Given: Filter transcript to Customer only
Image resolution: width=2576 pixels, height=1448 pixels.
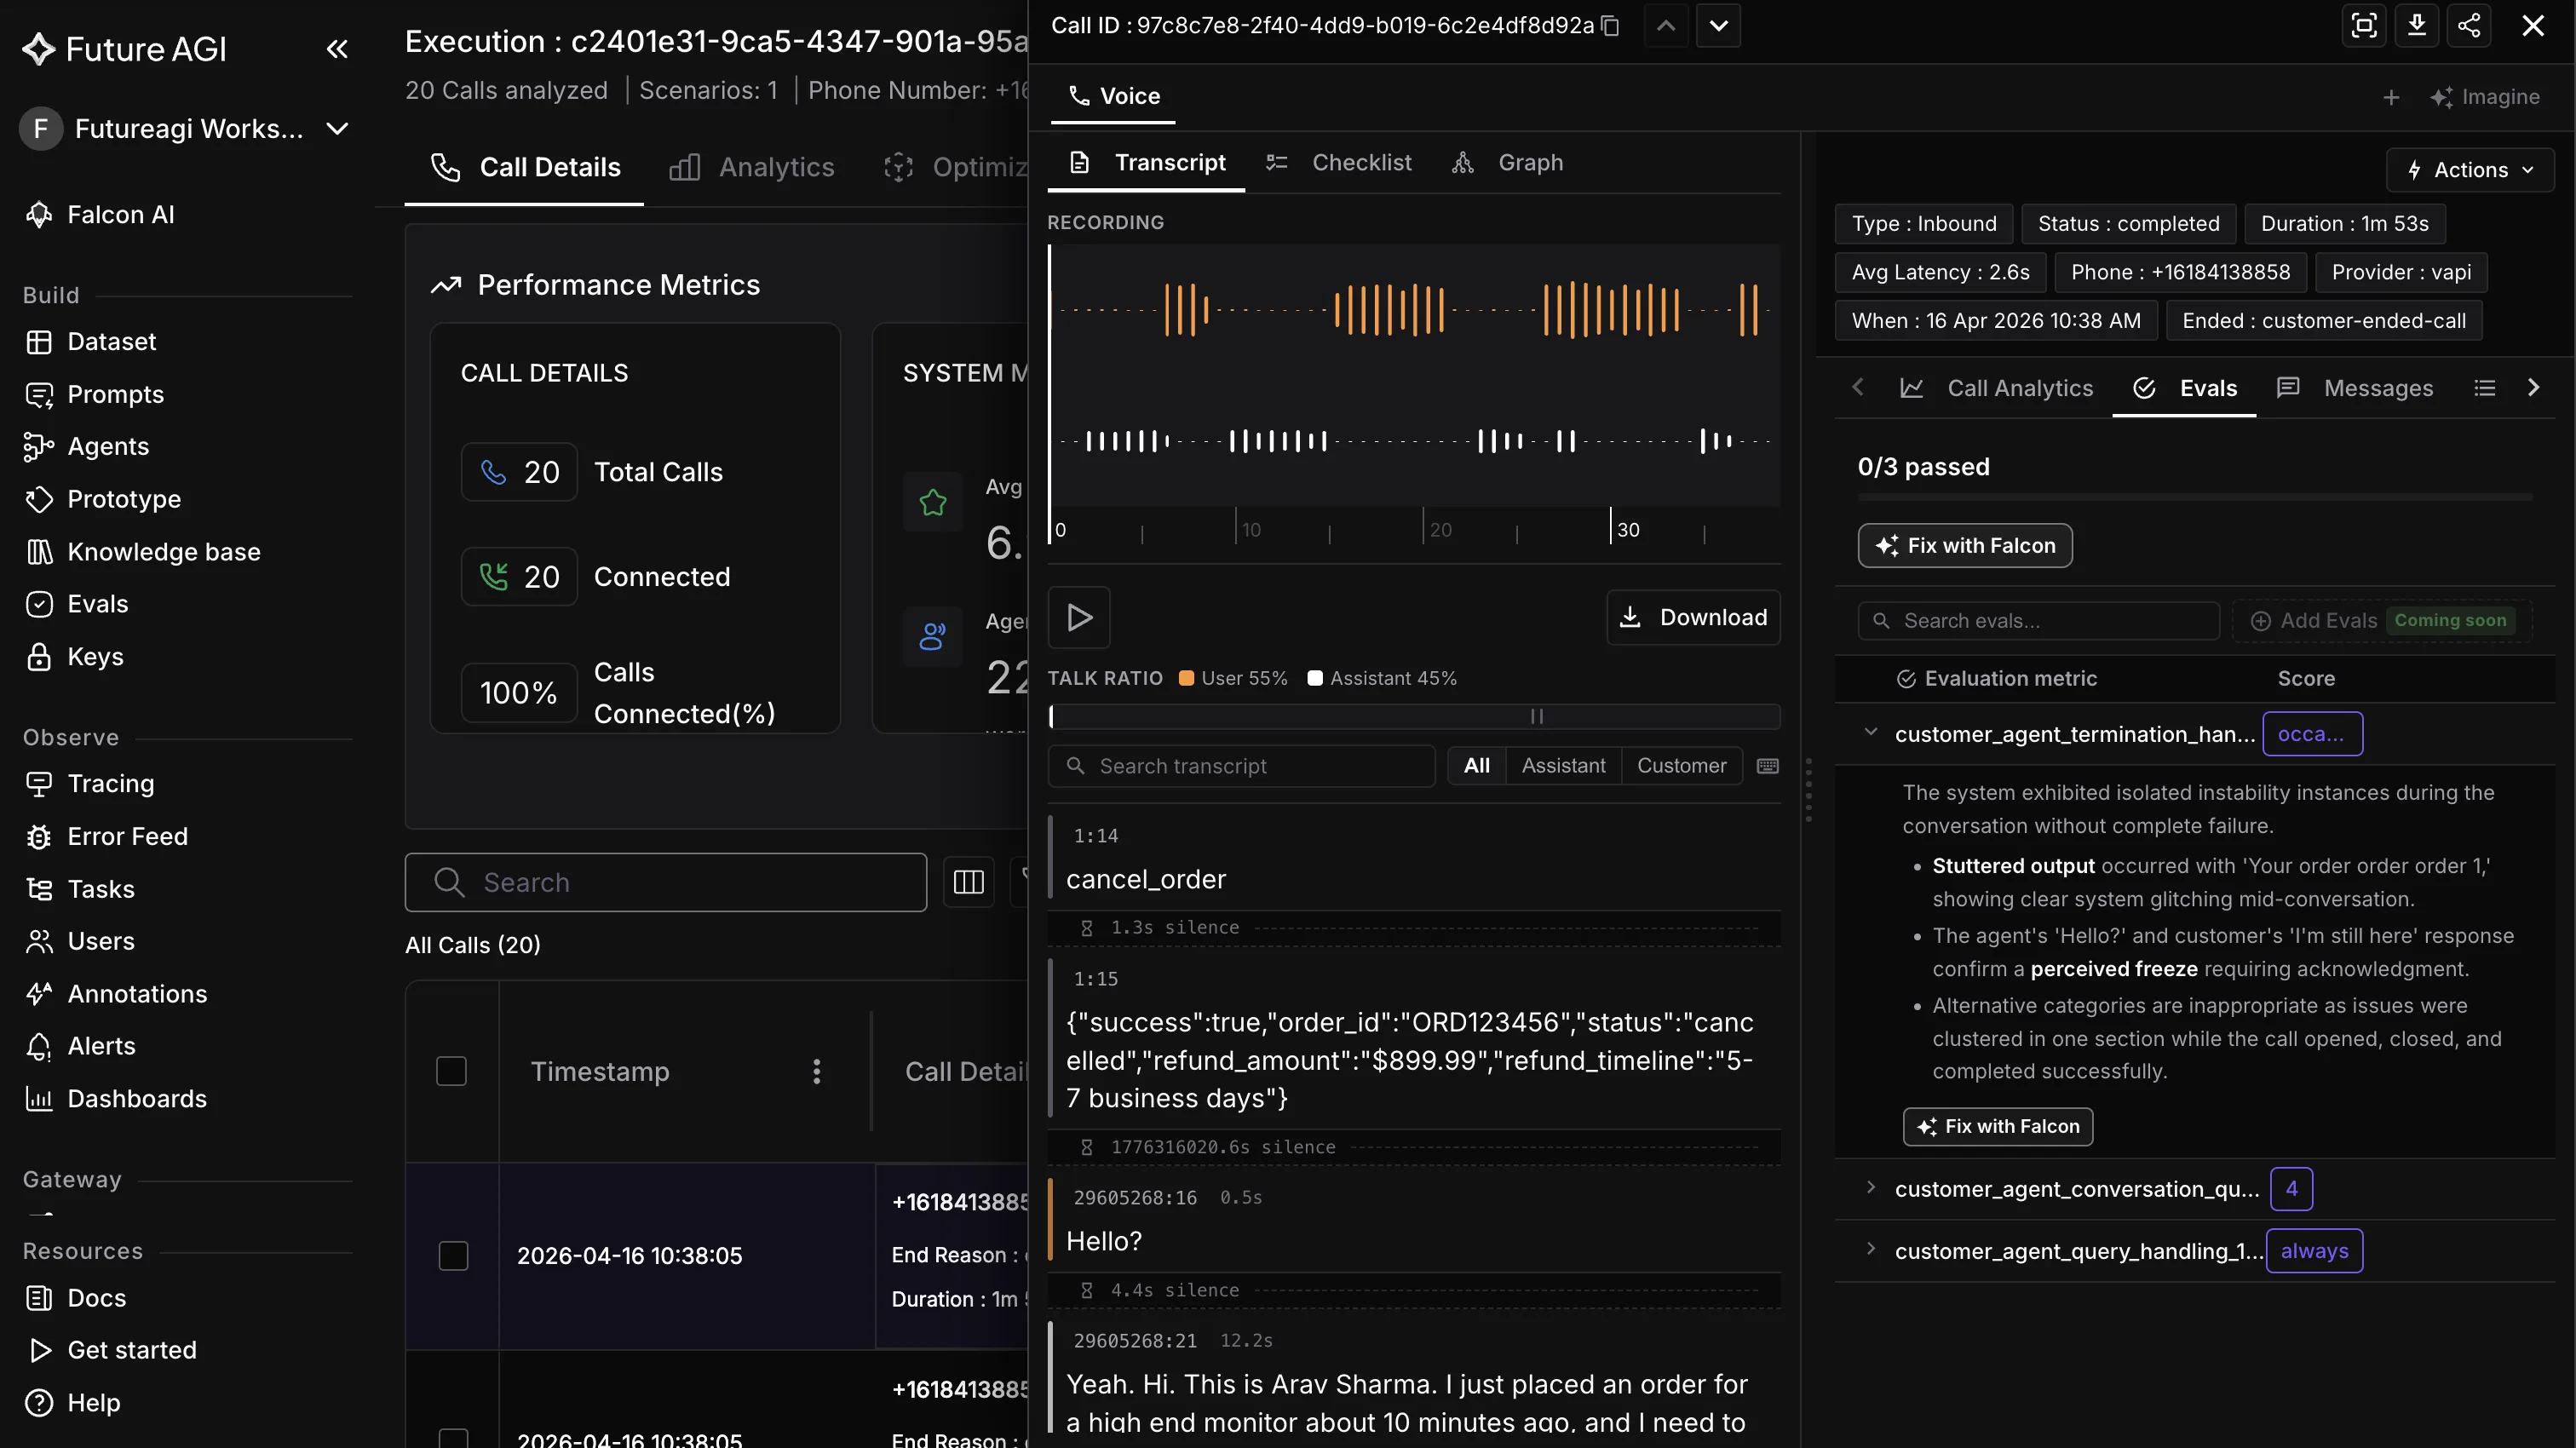Looking at the screenshot, I should click(1681, 766).
